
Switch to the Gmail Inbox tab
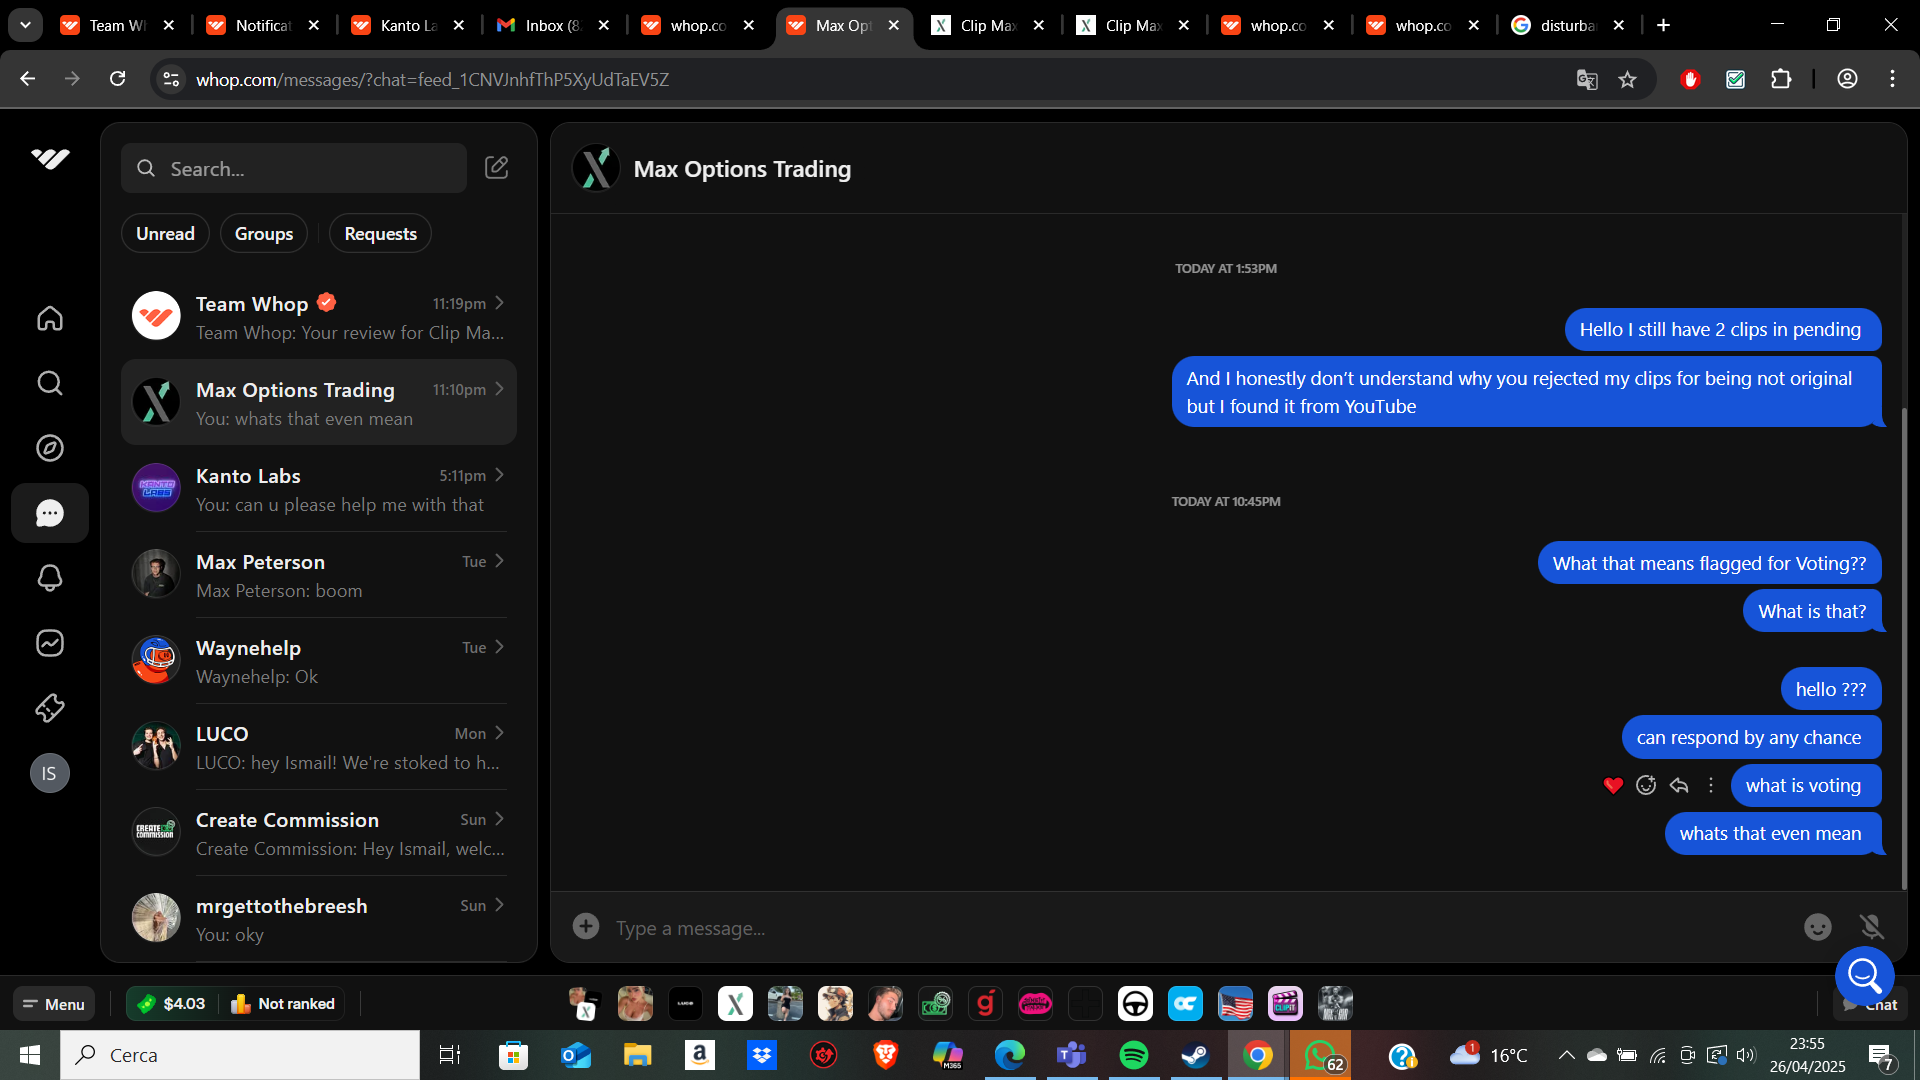click(x=552, y=25)
